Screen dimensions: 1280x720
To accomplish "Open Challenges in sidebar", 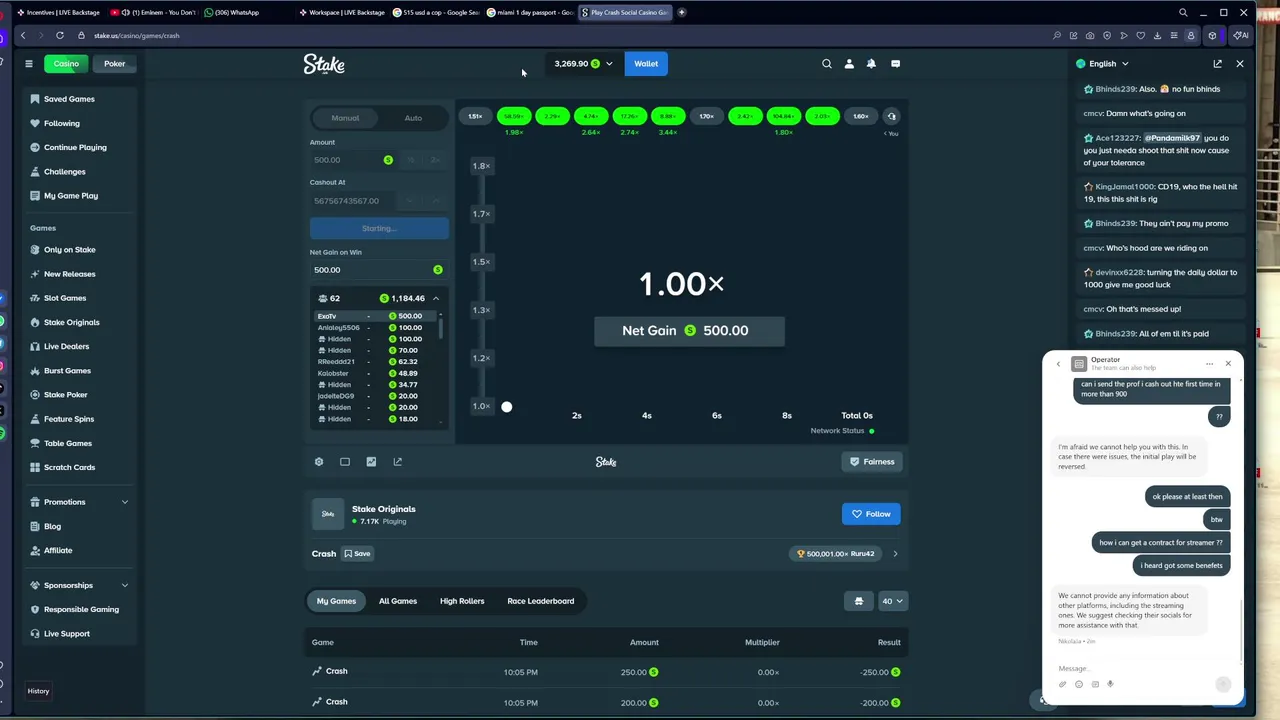I will (64, 172).
